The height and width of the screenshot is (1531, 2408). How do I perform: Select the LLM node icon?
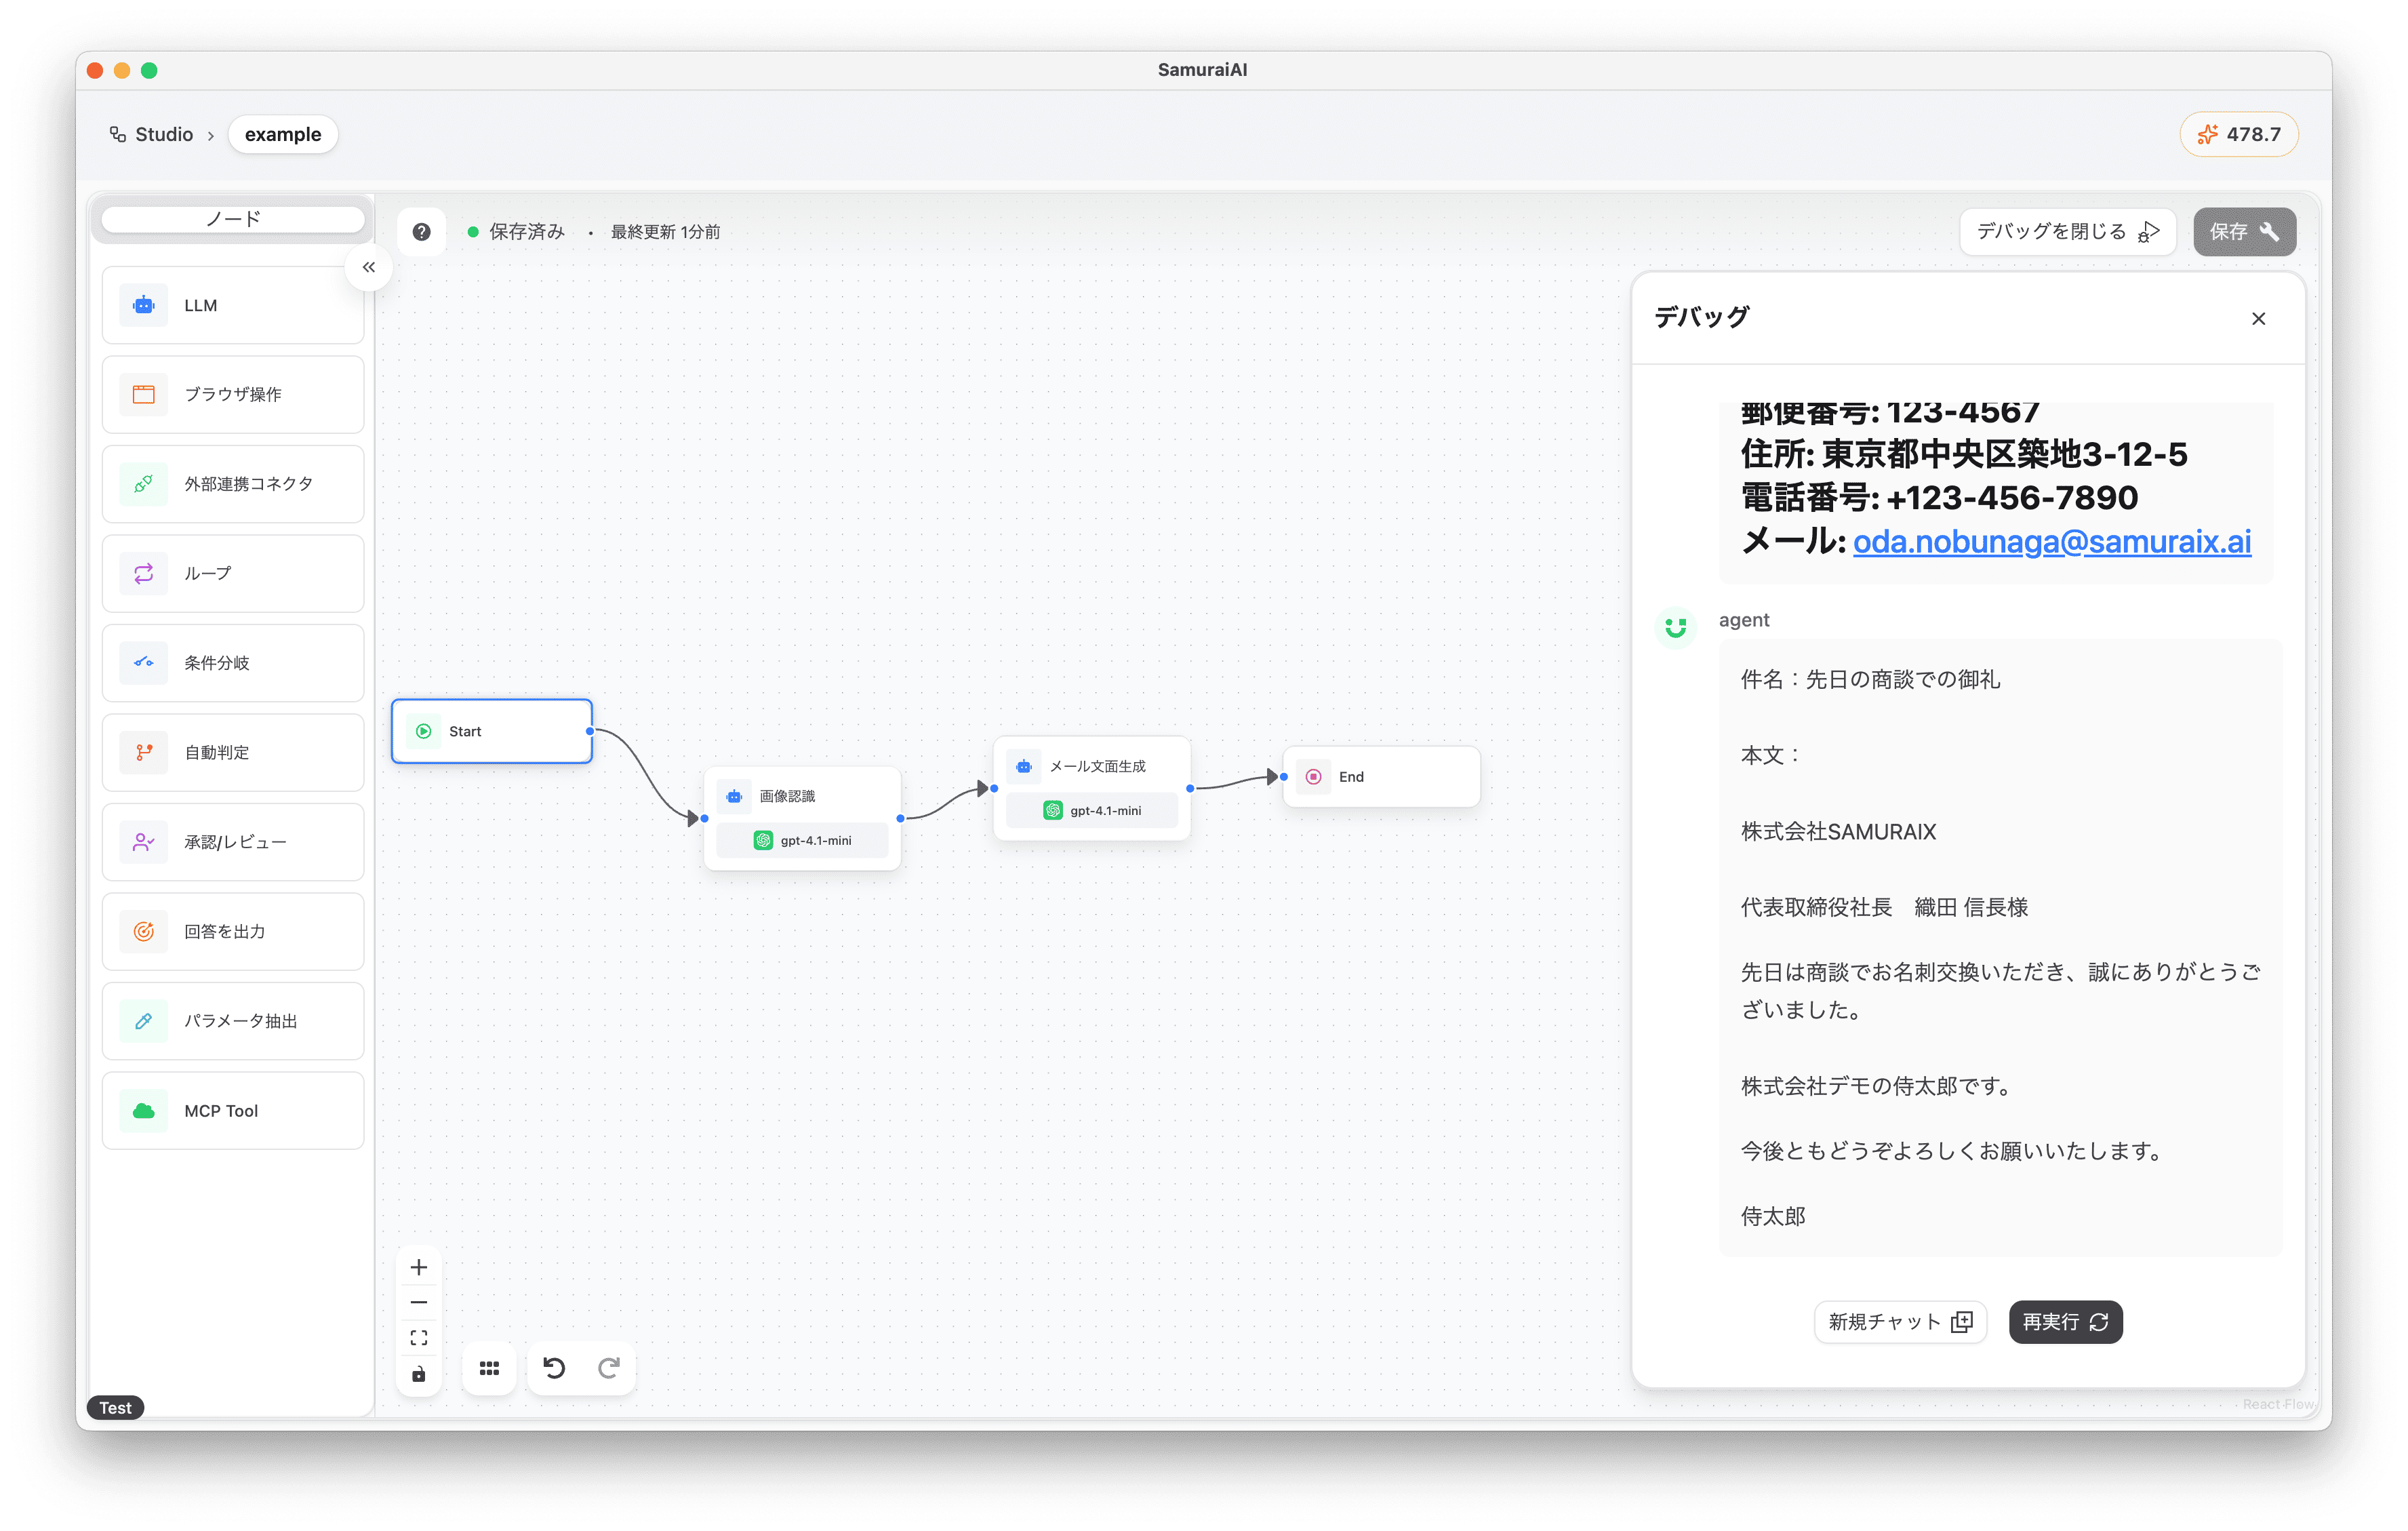pyautogui.click(x=144, y=305)
